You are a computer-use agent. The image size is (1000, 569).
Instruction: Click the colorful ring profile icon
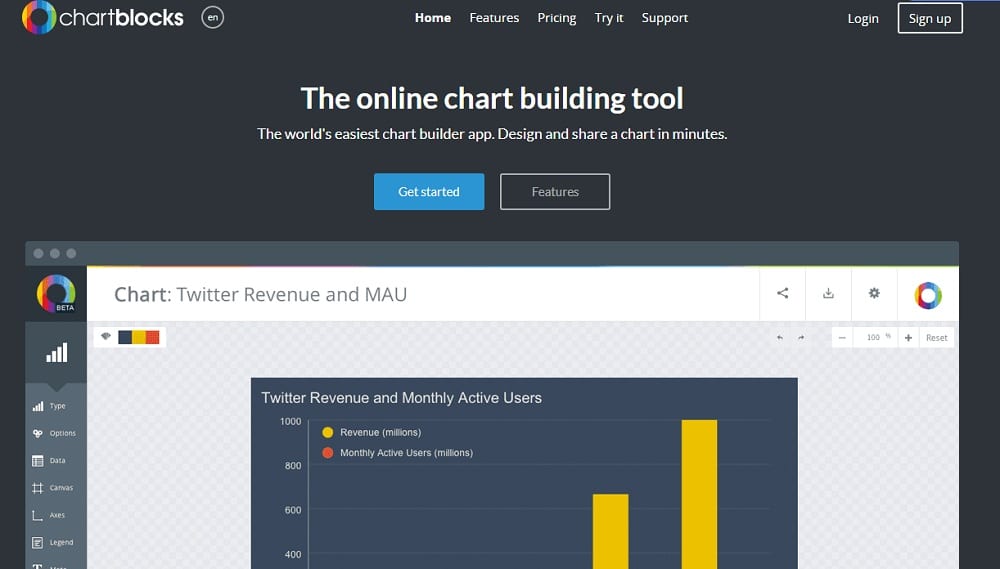[928, 295]
